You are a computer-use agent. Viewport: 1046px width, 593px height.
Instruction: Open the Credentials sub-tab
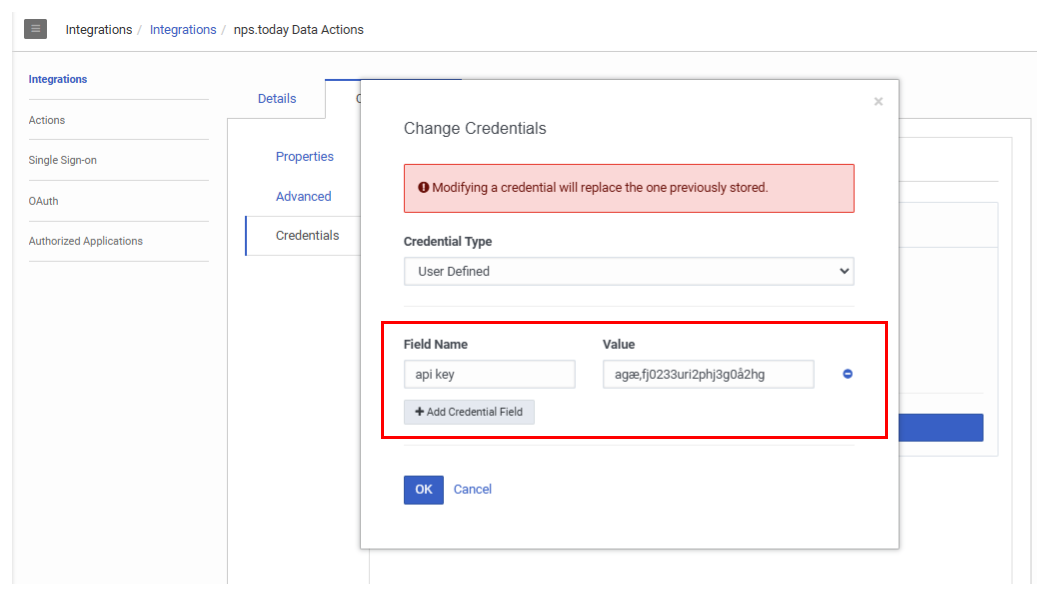point(307,235)
